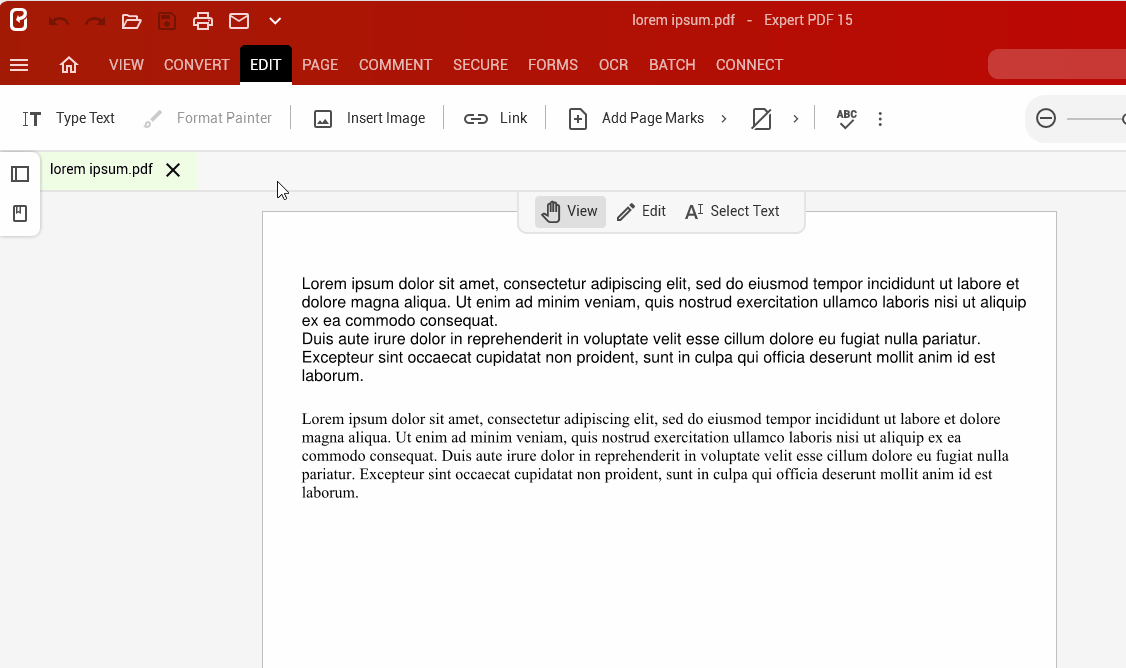Activate the Type Text tool
1126x668 pixels.
[x=68, y=119]
